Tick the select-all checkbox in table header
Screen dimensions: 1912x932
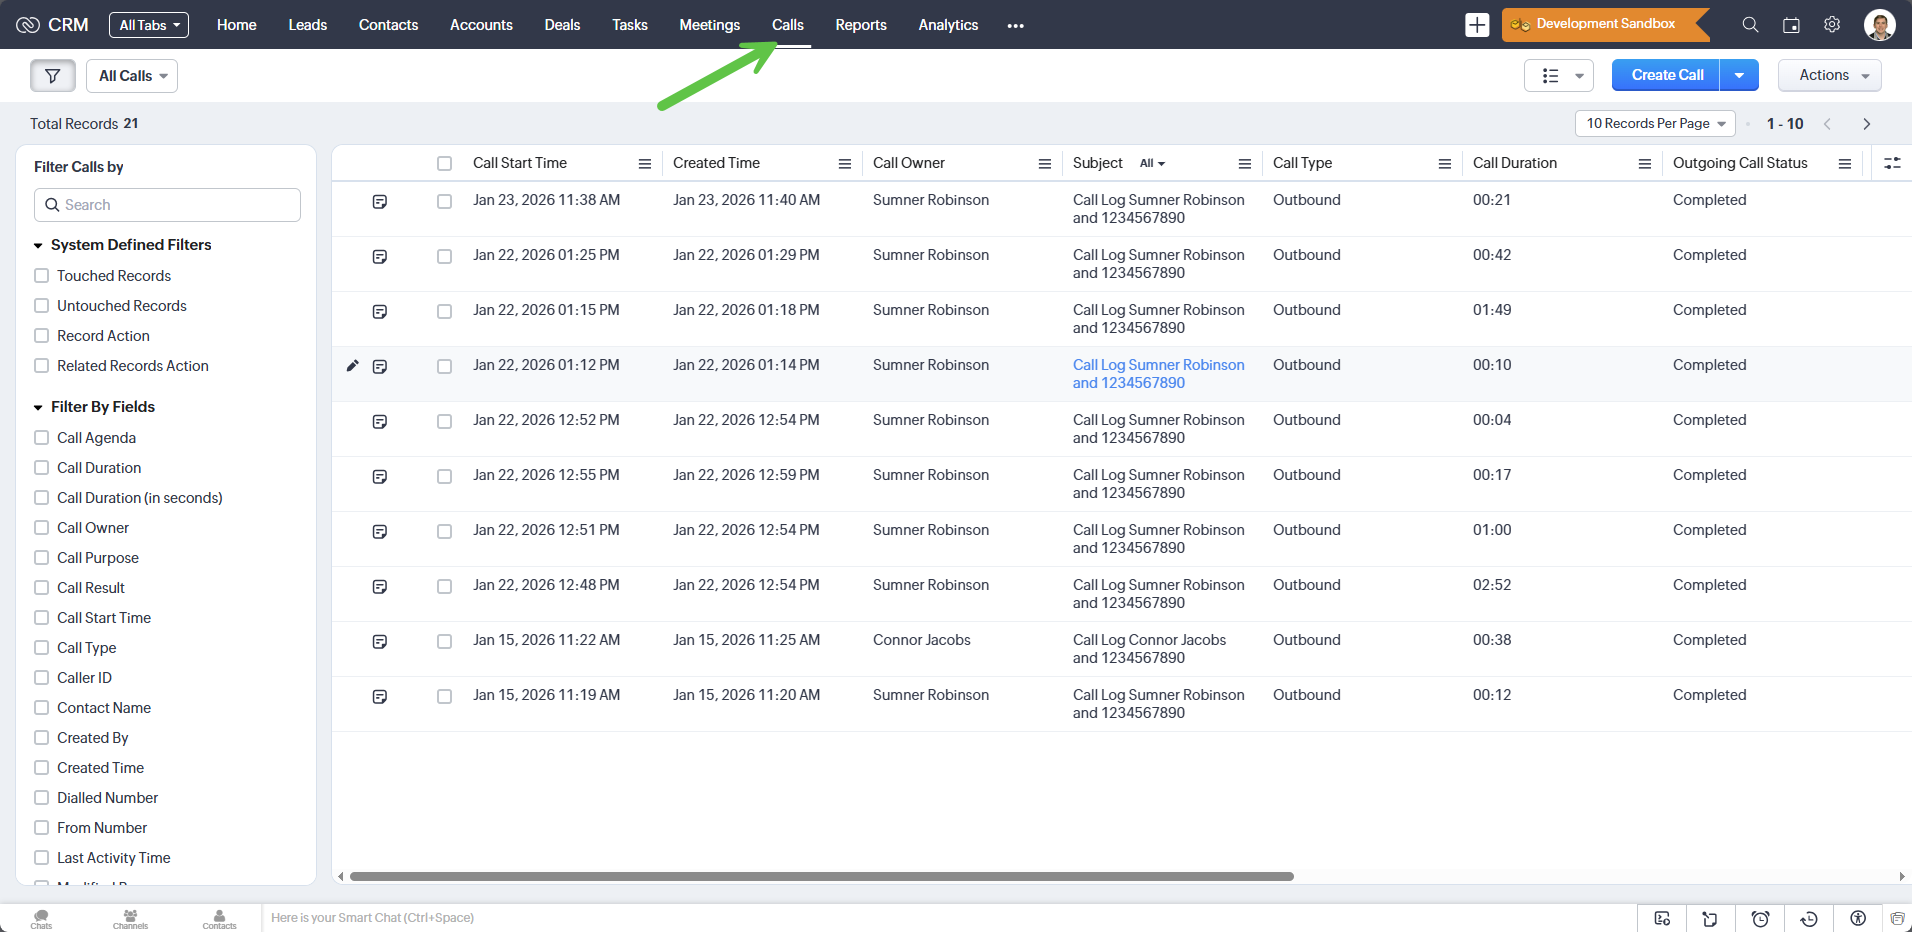coord(444,164)
